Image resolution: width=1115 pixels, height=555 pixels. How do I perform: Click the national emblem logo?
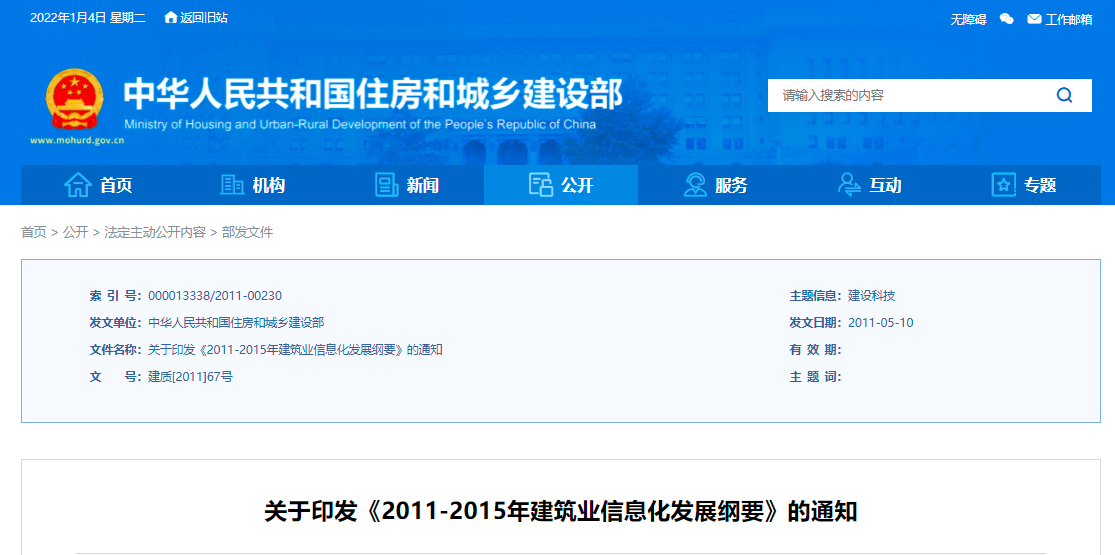click(75, 100)
